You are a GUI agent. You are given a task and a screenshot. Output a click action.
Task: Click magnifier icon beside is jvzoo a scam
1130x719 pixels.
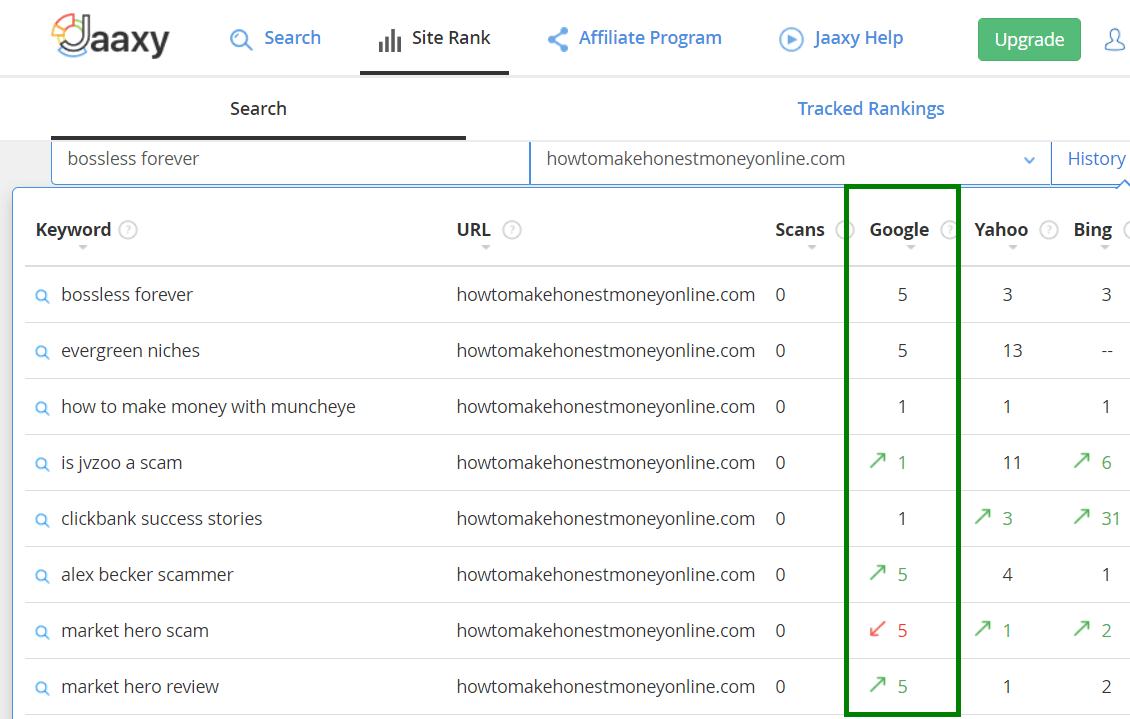click(x=43, y=464)
